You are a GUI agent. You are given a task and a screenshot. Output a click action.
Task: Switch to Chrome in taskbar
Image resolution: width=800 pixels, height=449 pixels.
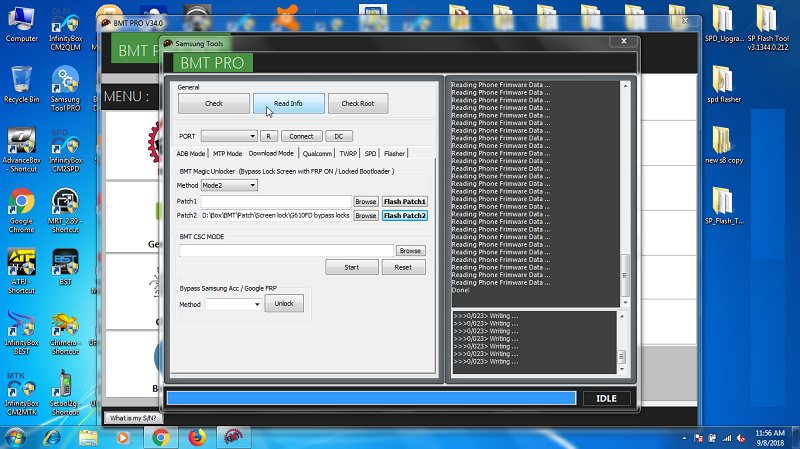pos(161,438)
